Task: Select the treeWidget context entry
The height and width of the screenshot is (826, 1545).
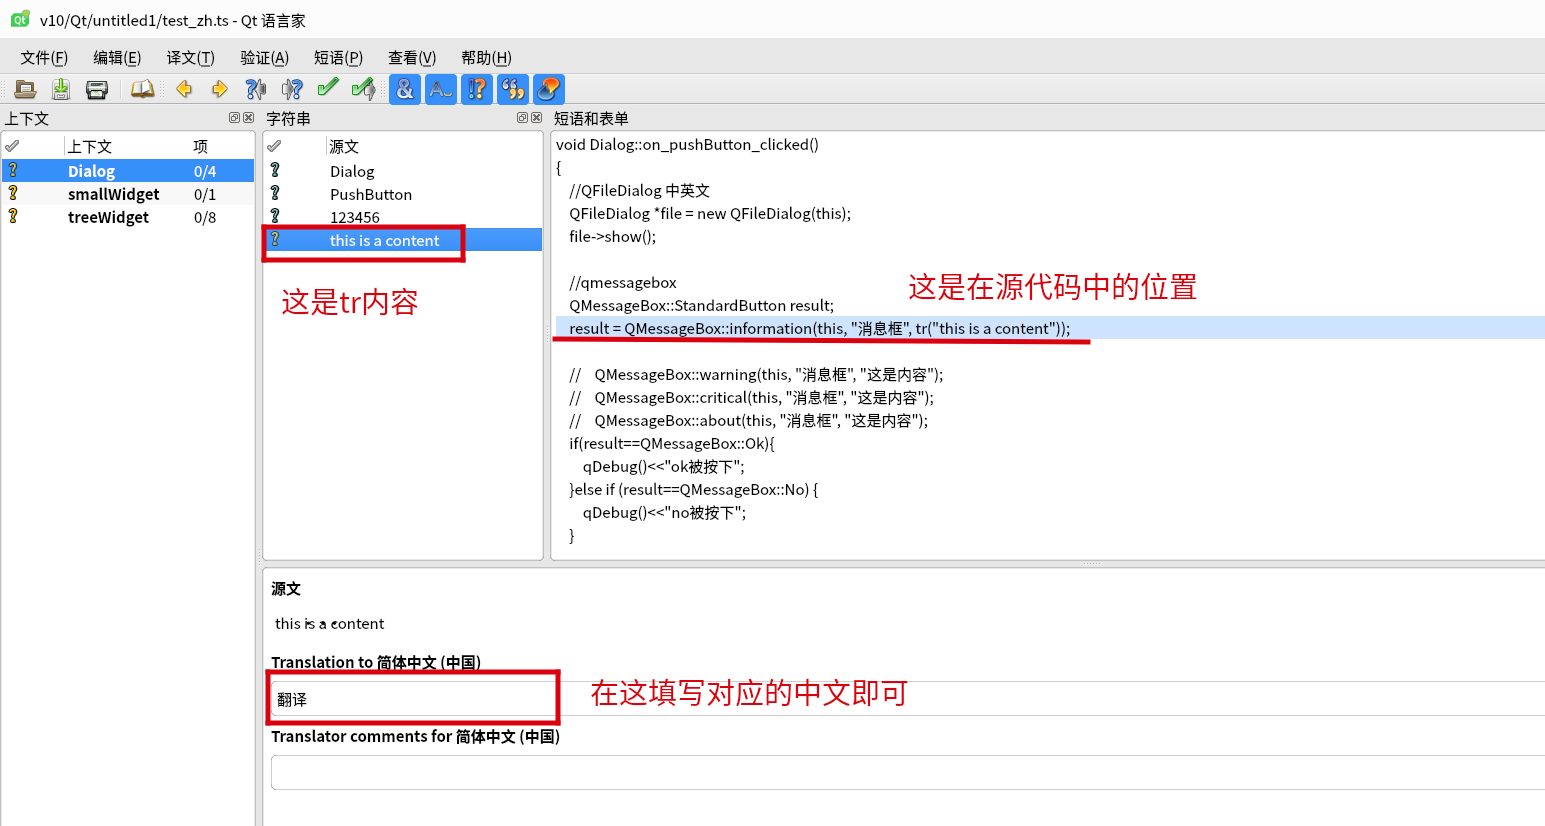Action: (108, 217)
